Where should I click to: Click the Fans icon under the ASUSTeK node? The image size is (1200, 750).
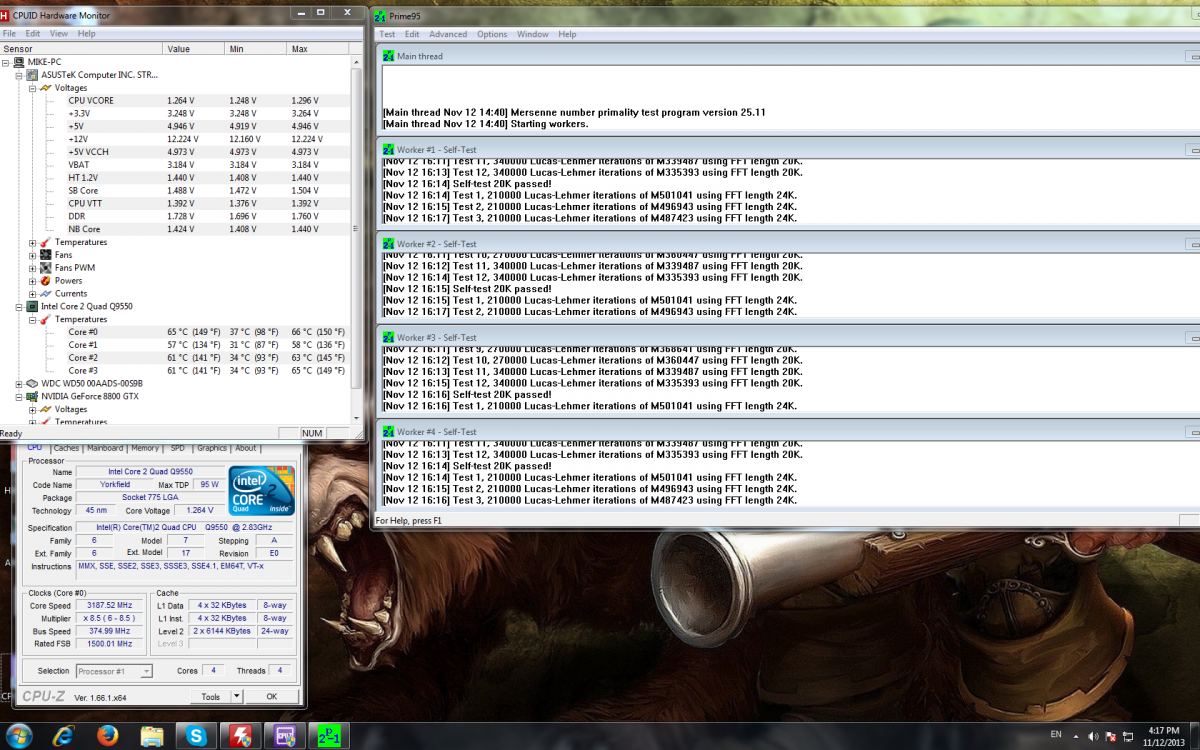tap(46, 255)
